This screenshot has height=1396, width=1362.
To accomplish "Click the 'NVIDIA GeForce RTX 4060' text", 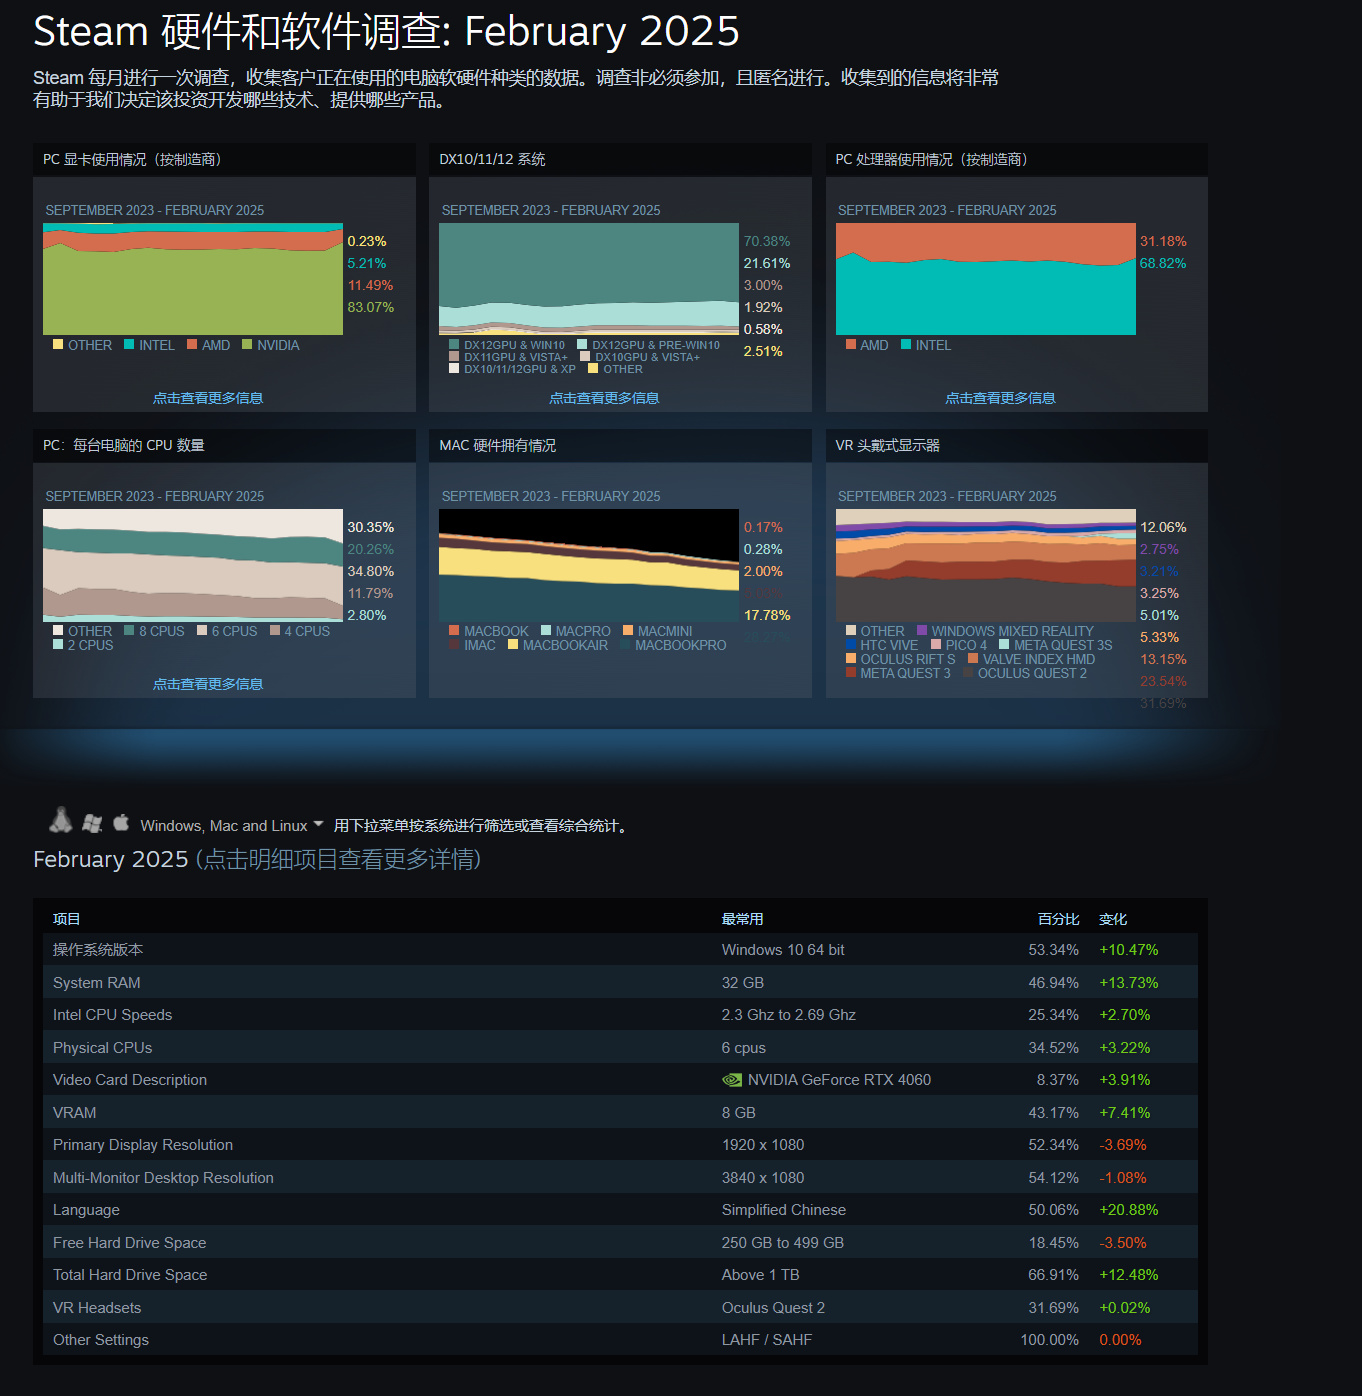I will click(839, 1080).
